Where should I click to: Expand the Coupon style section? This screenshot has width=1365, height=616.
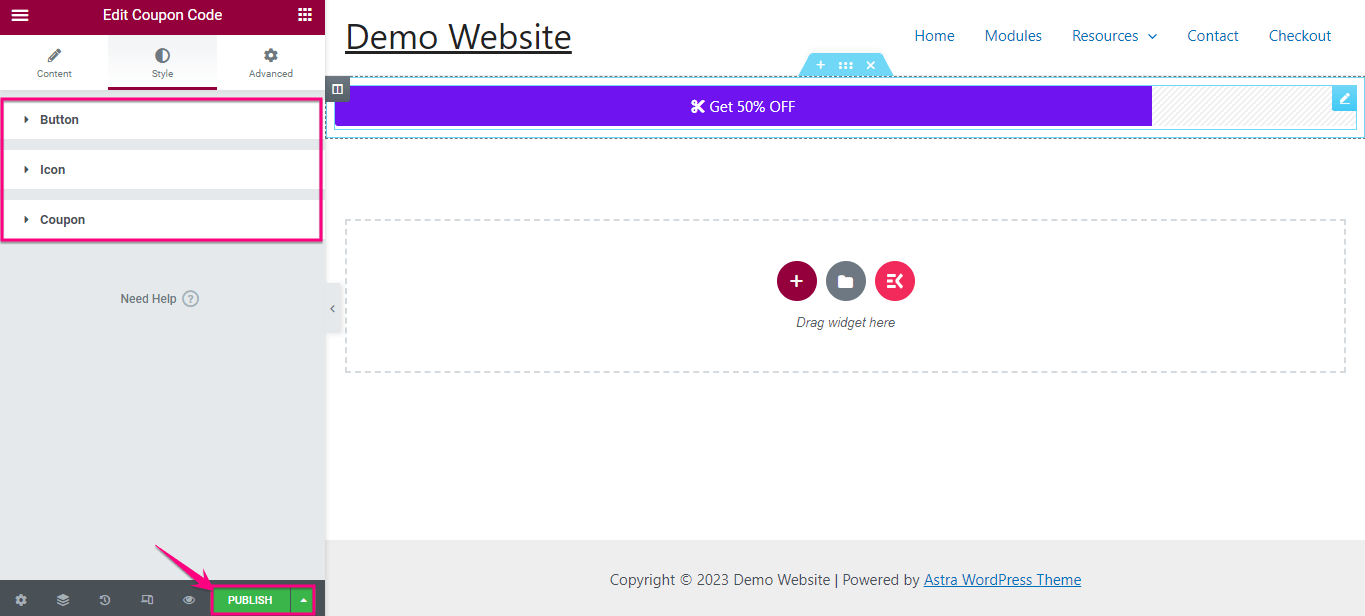62,219
